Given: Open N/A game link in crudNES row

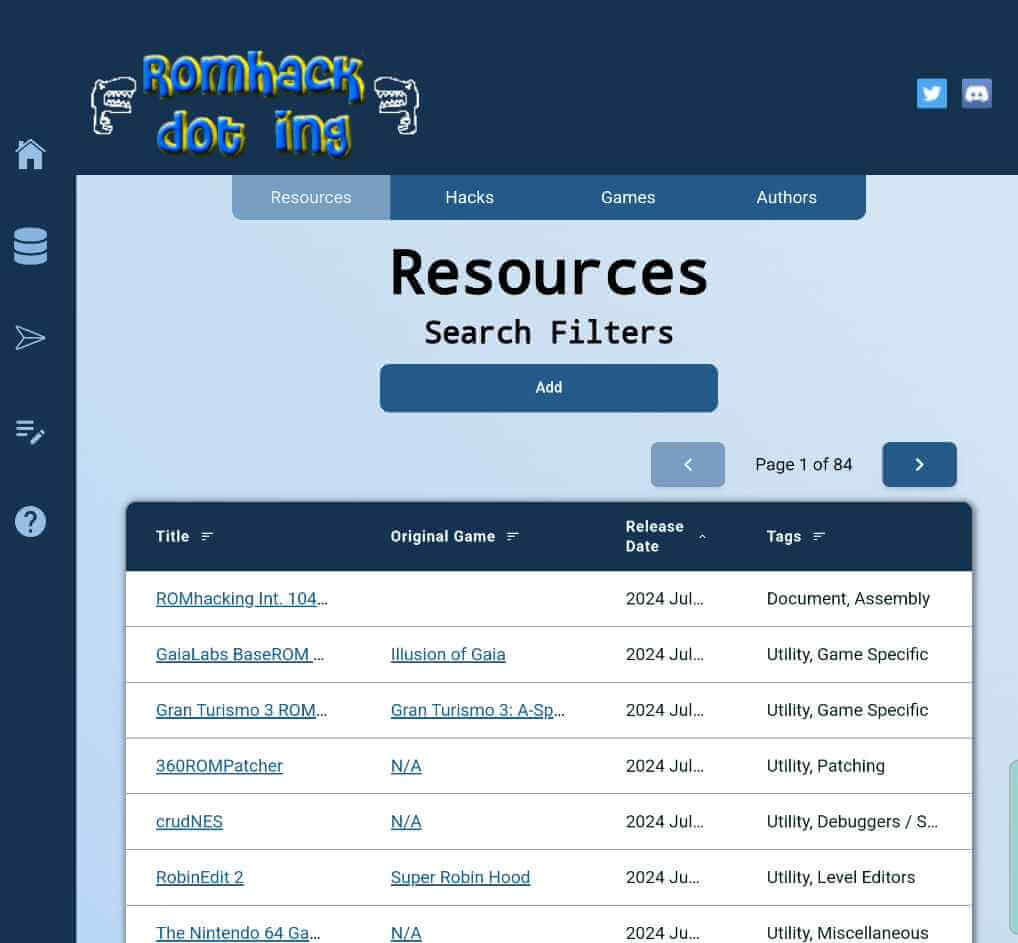Looking at the screenshot, I should [406, 822].
